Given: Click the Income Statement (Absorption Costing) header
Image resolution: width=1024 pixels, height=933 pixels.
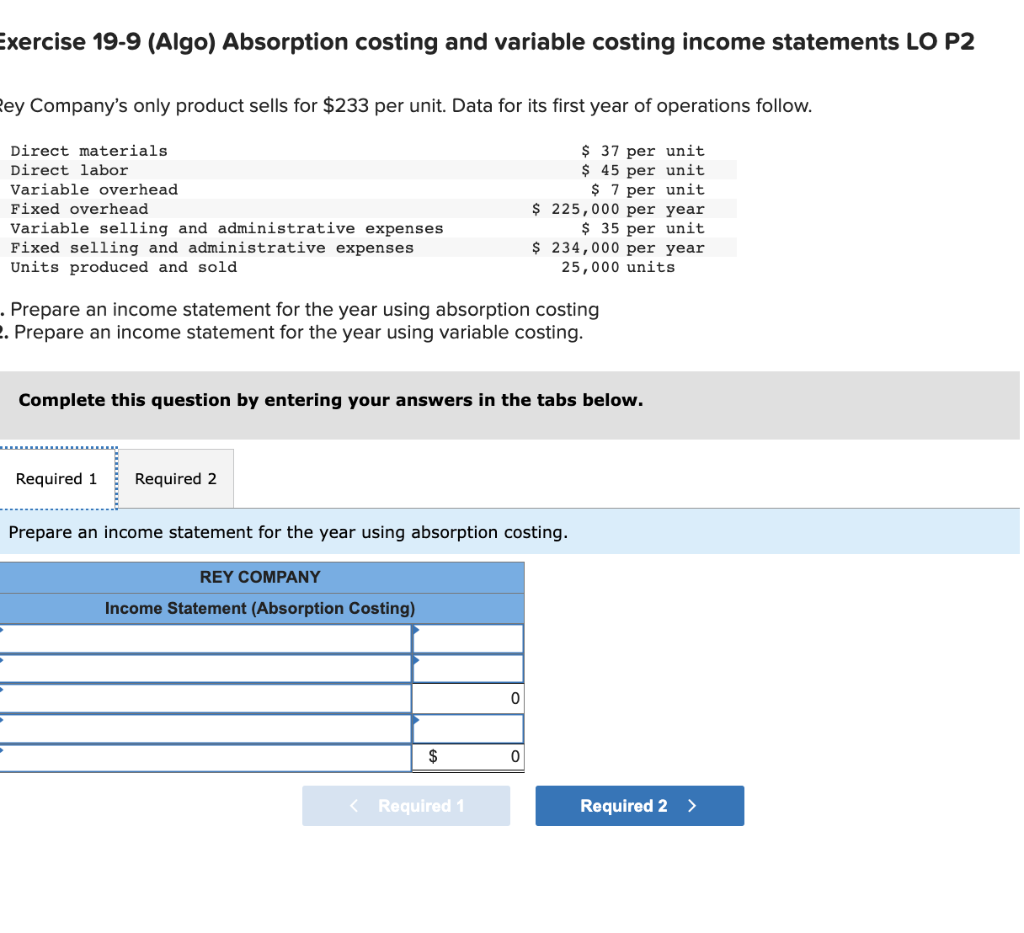Looking at the screenshot, I should coord(262,607).
